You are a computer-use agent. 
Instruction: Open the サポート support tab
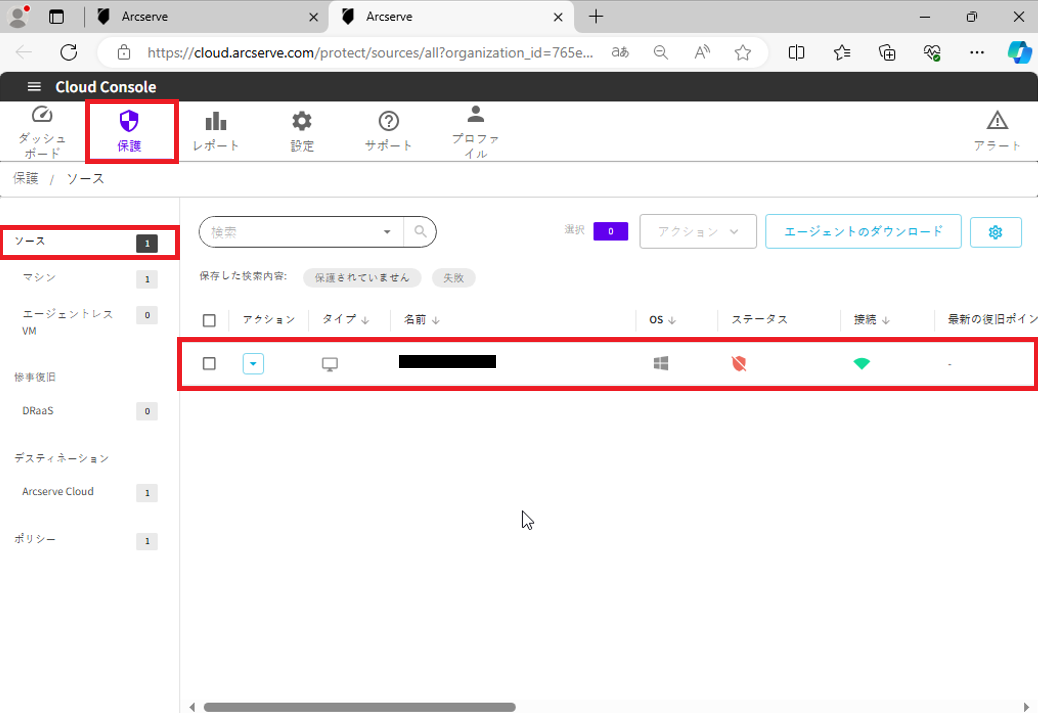pyautogui.click(x=389, y=132)
